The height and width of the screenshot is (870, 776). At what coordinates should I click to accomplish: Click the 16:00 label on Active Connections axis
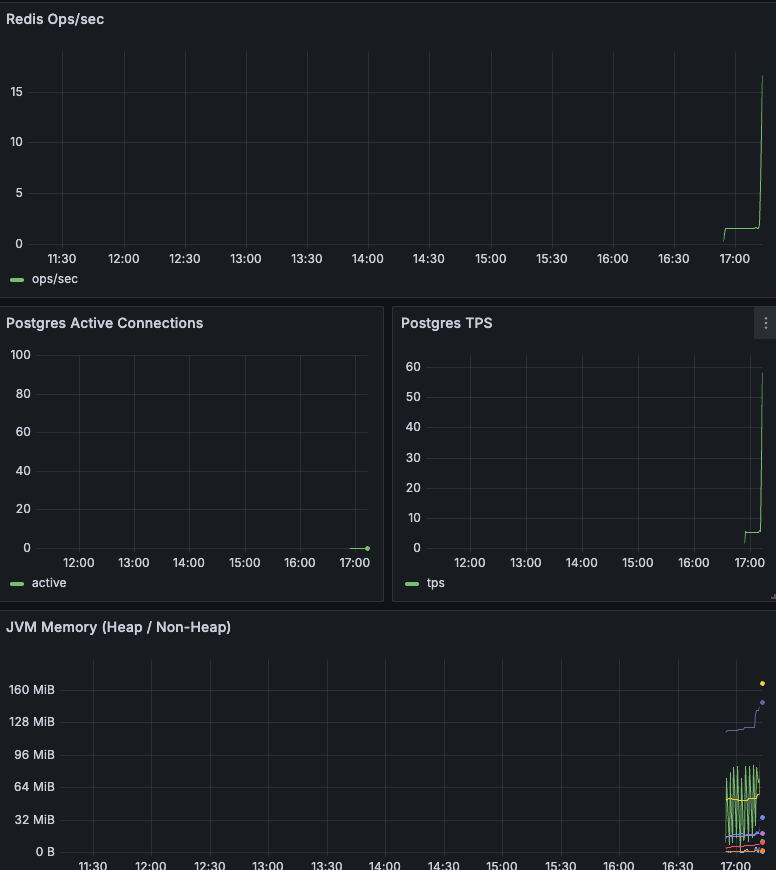point(300,563)
